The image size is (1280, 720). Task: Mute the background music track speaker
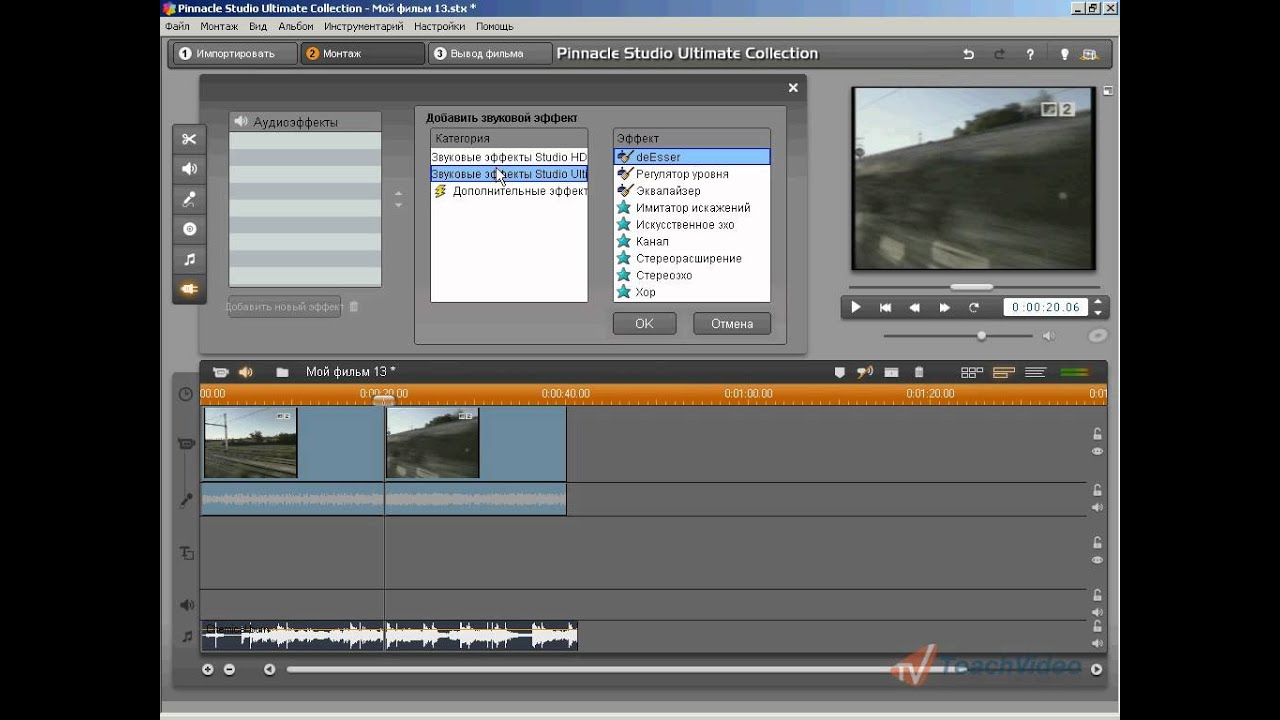pos(1097,643)
